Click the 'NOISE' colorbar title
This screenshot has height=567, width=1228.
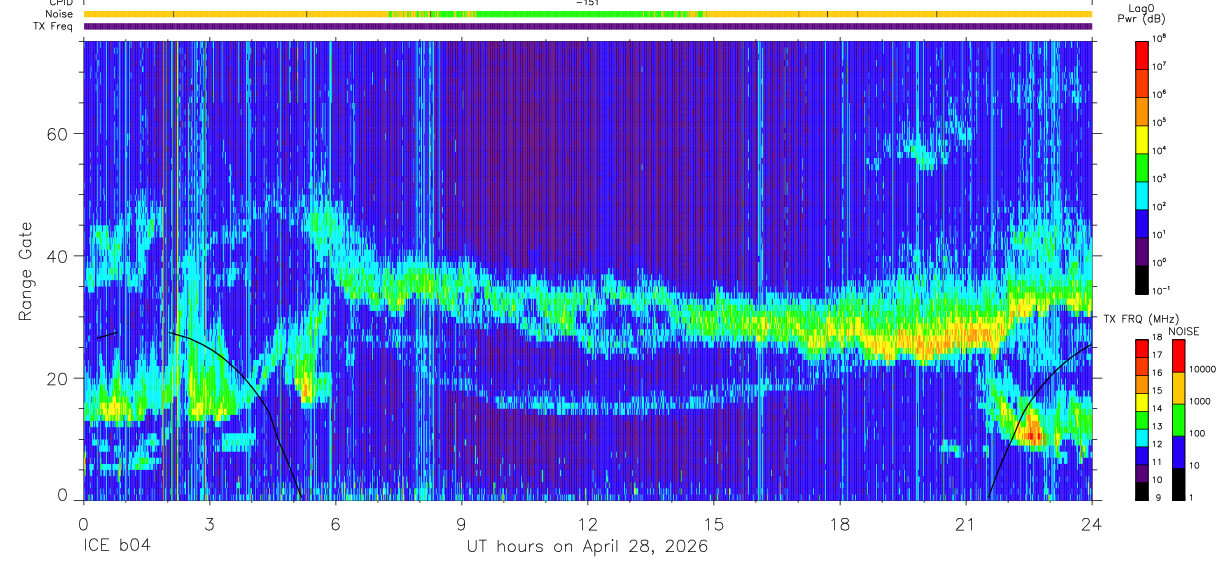point(1184,330)
